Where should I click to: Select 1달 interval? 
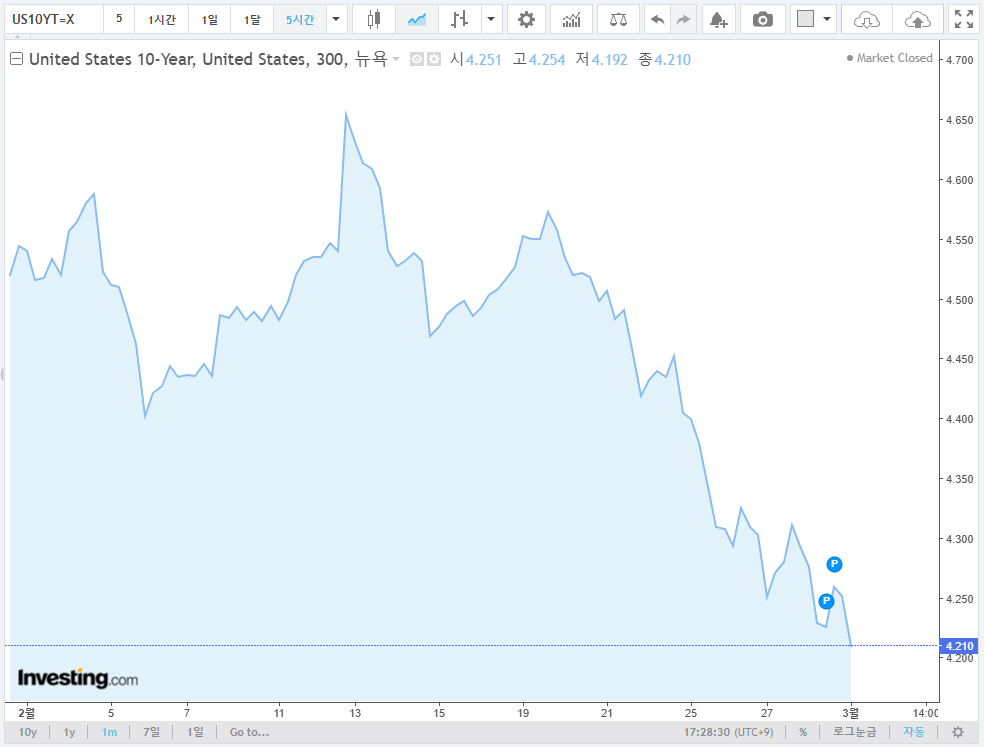point(252,19)
